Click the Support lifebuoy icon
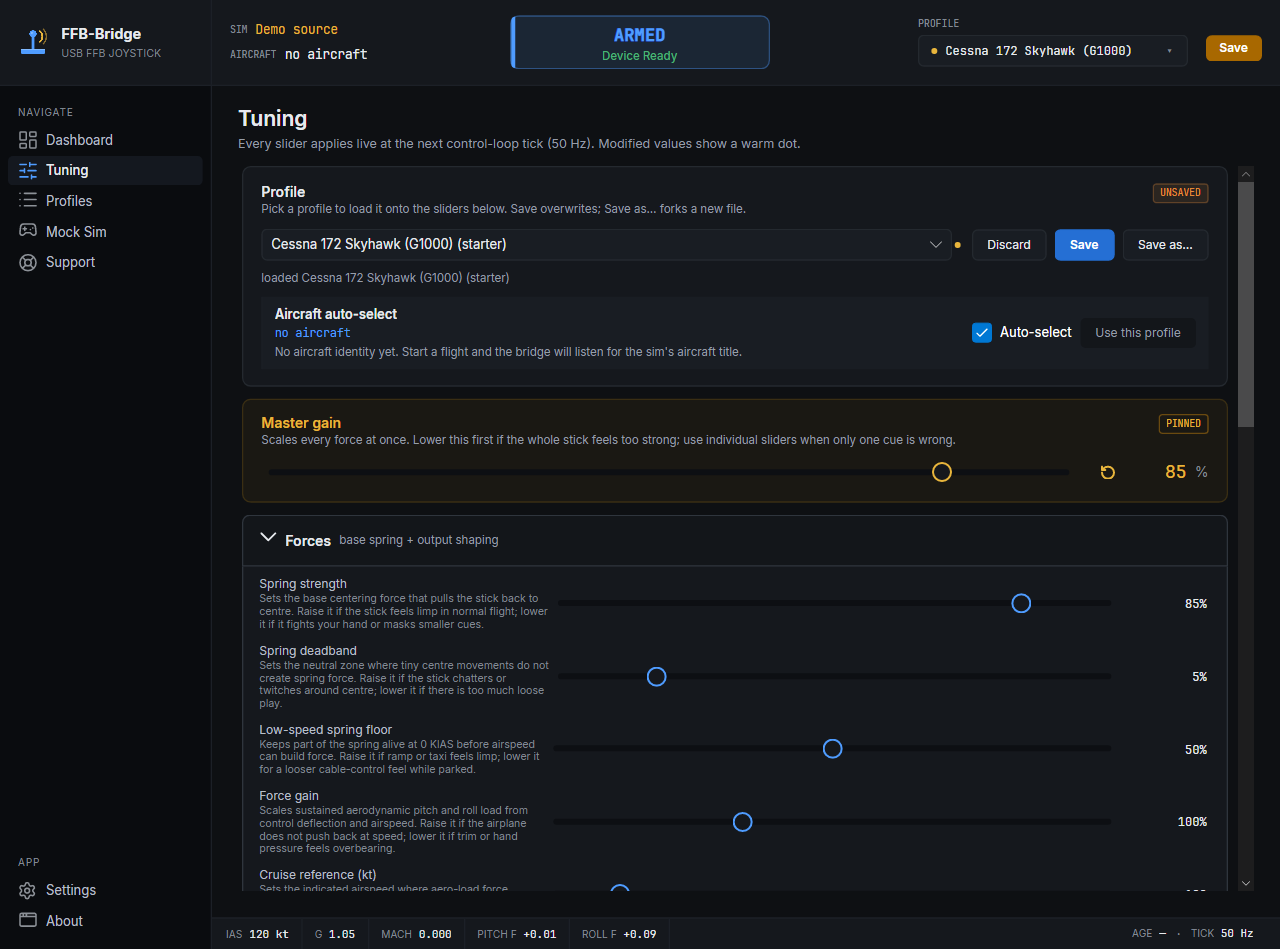Viewport: 1280px width, 949px height. click(x=28, y=262)
